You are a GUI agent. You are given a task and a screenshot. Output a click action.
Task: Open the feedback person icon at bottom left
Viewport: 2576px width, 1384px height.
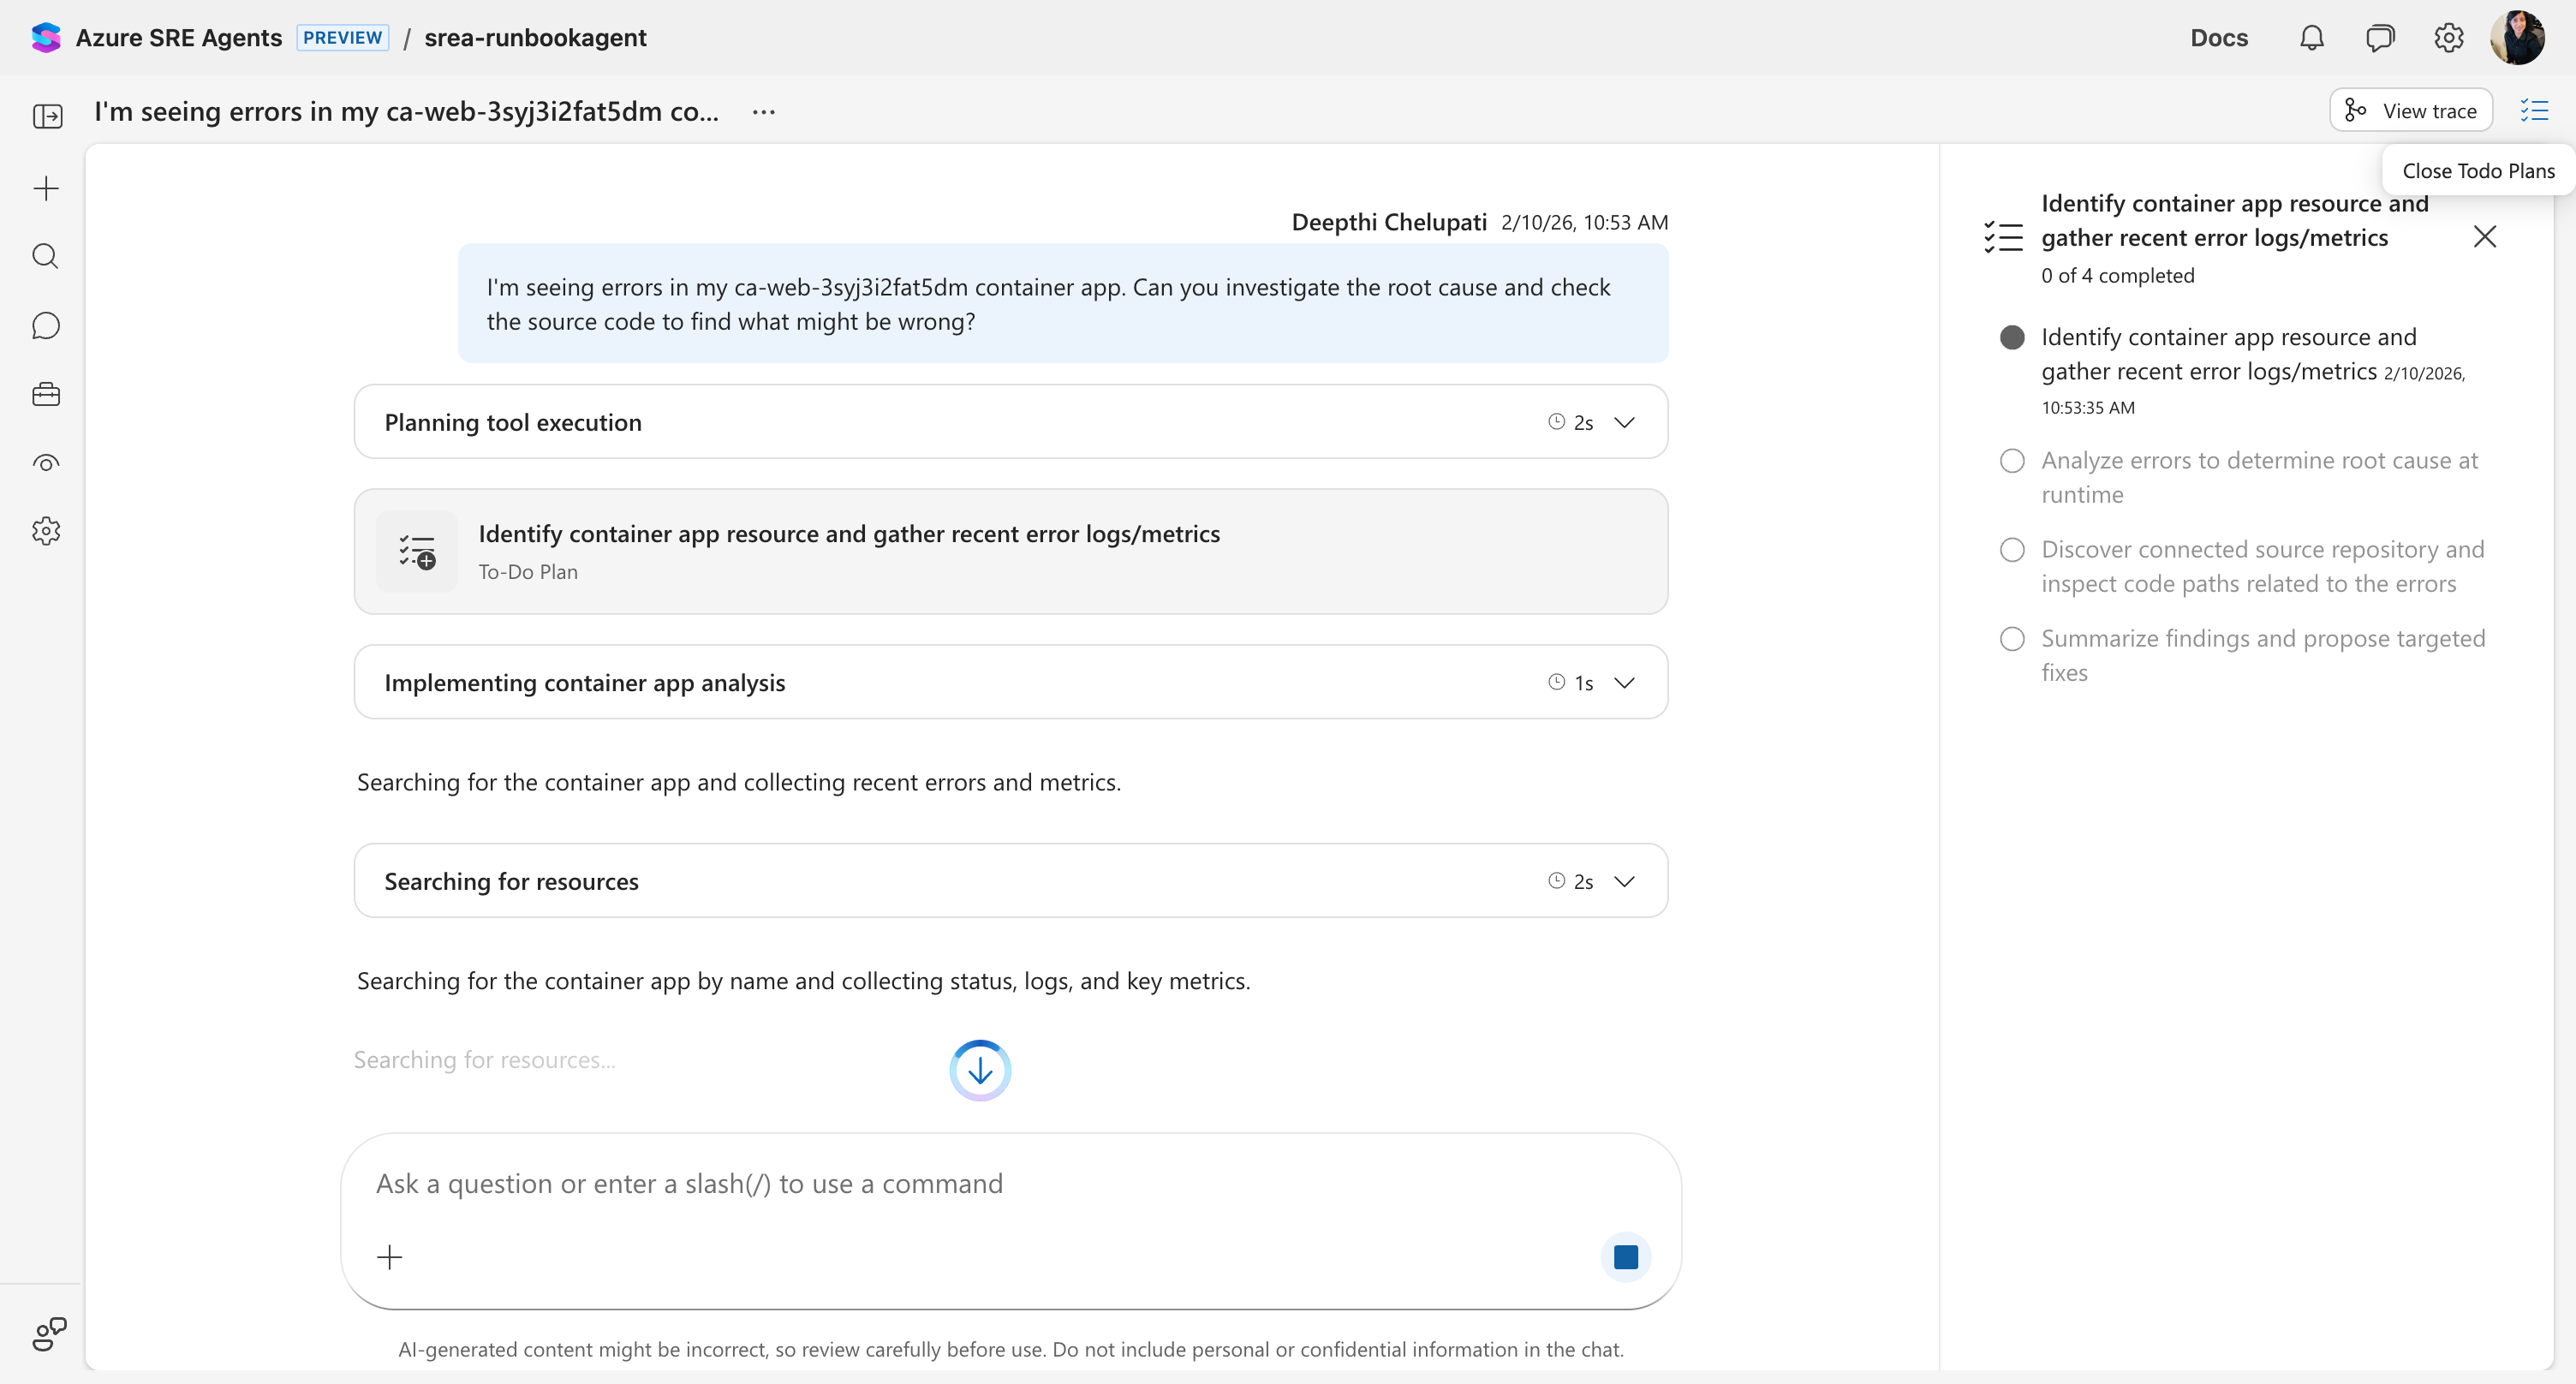(49, 1334)
